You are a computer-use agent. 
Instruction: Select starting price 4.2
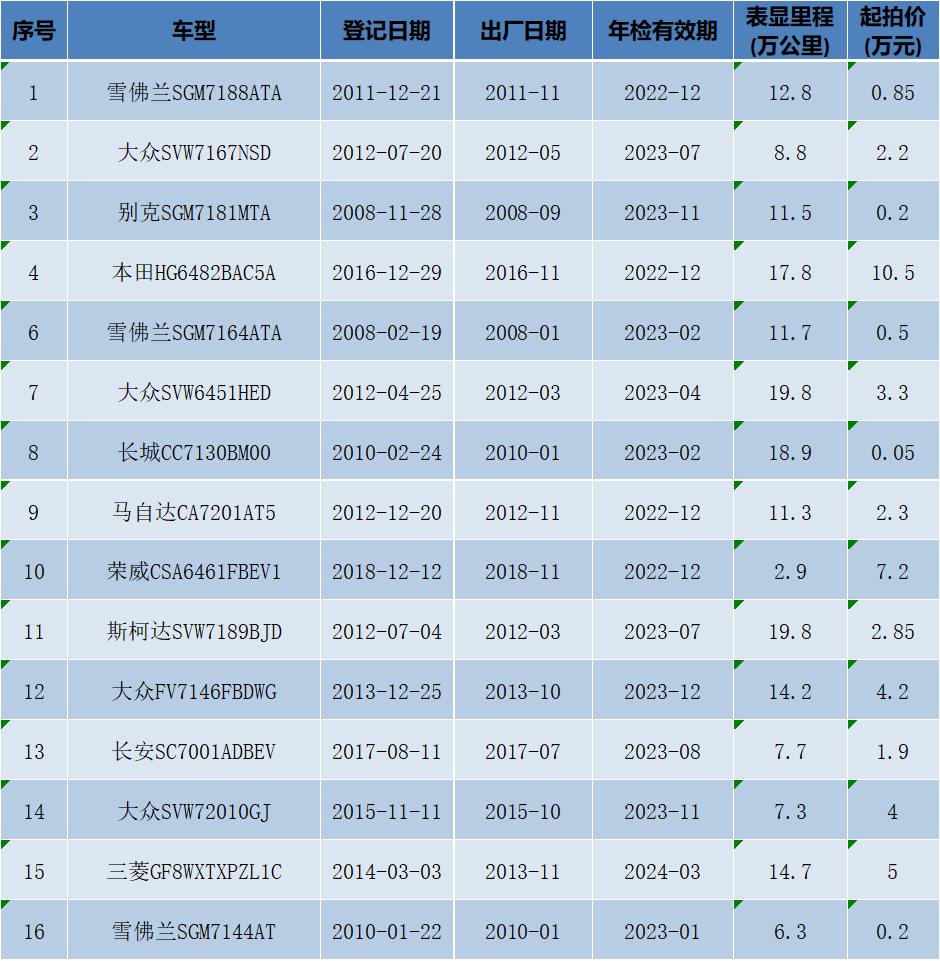(893, 691)
